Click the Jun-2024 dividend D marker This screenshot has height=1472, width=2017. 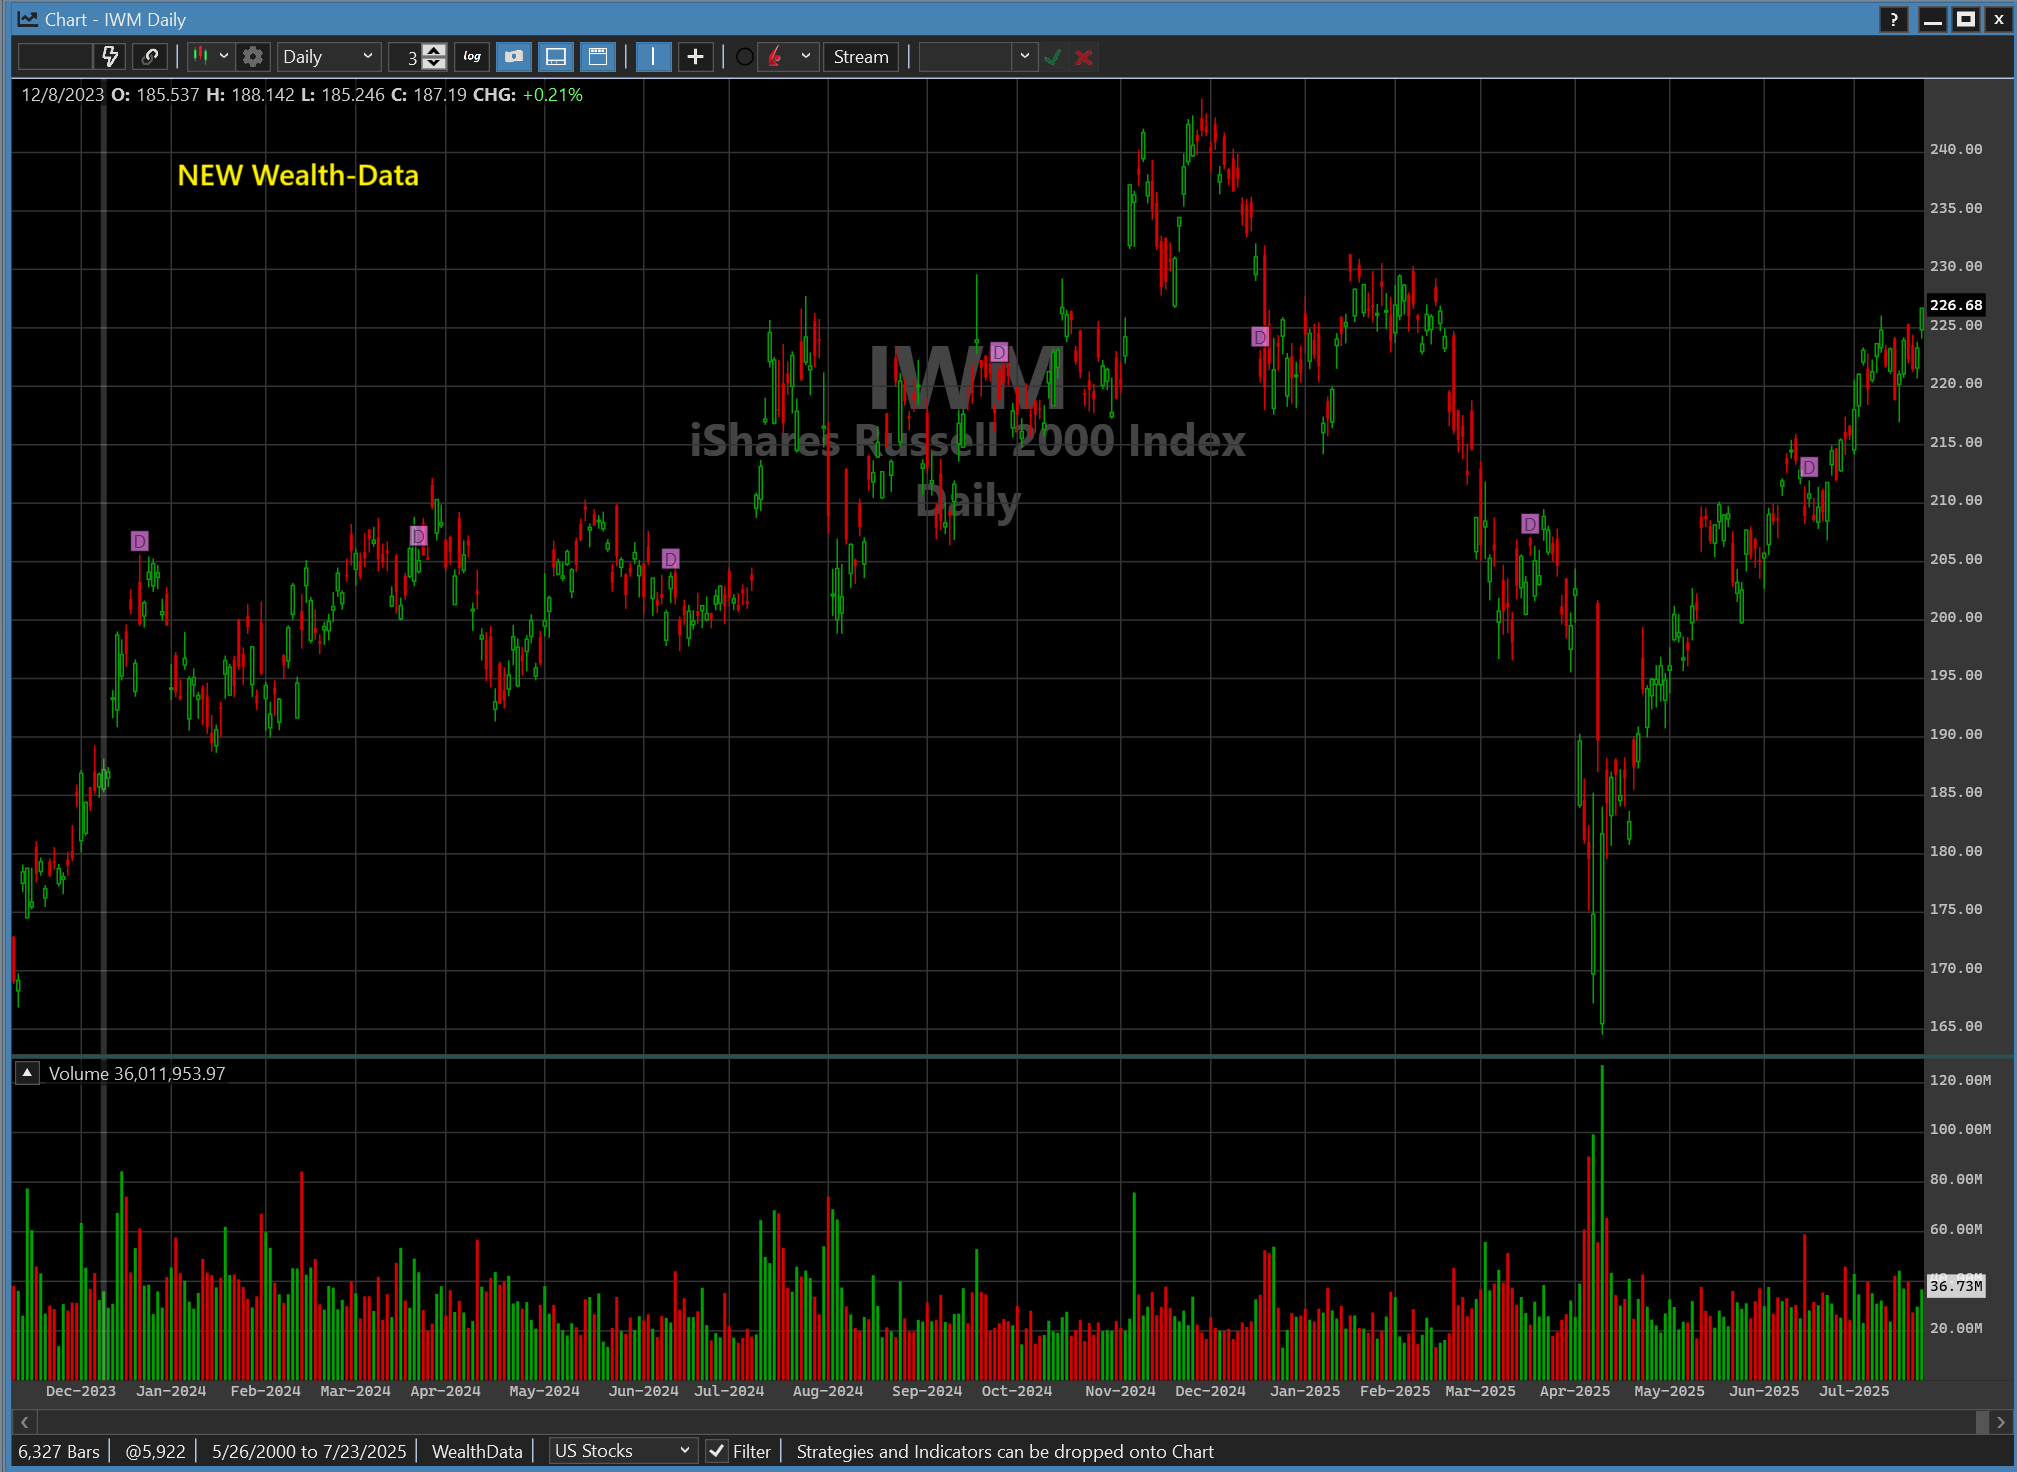[x=671, y=558]
